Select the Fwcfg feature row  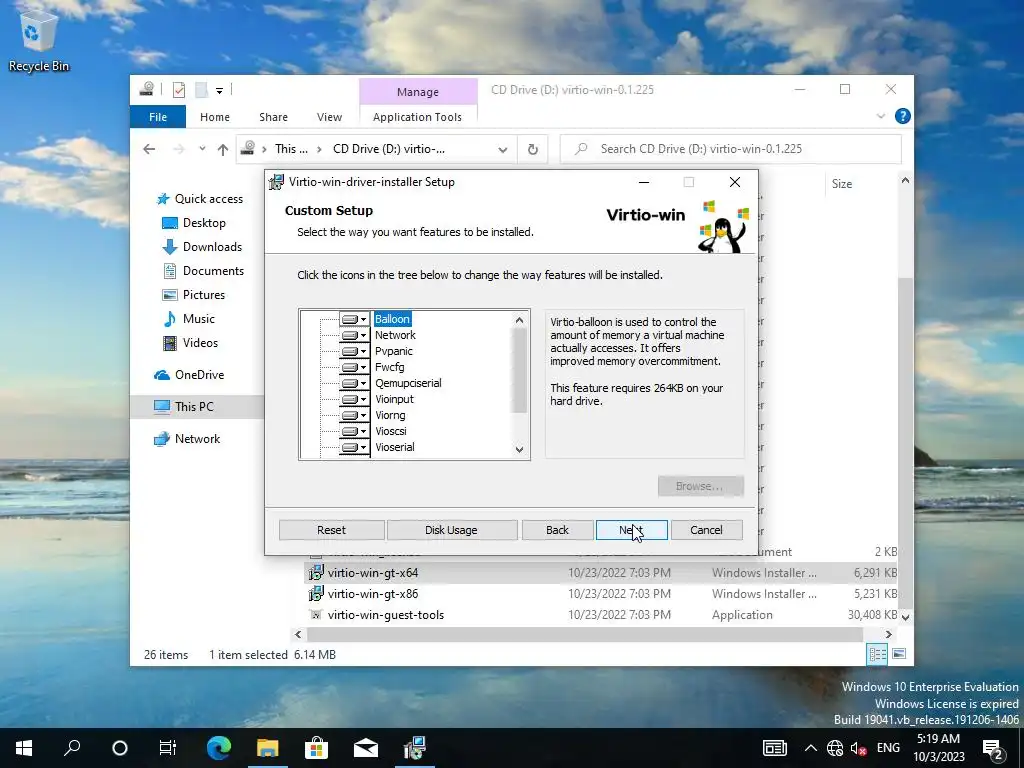(390, 367)
